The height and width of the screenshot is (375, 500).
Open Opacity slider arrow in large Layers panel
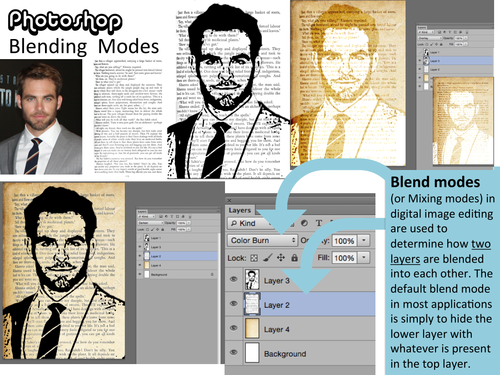(364, 241)
